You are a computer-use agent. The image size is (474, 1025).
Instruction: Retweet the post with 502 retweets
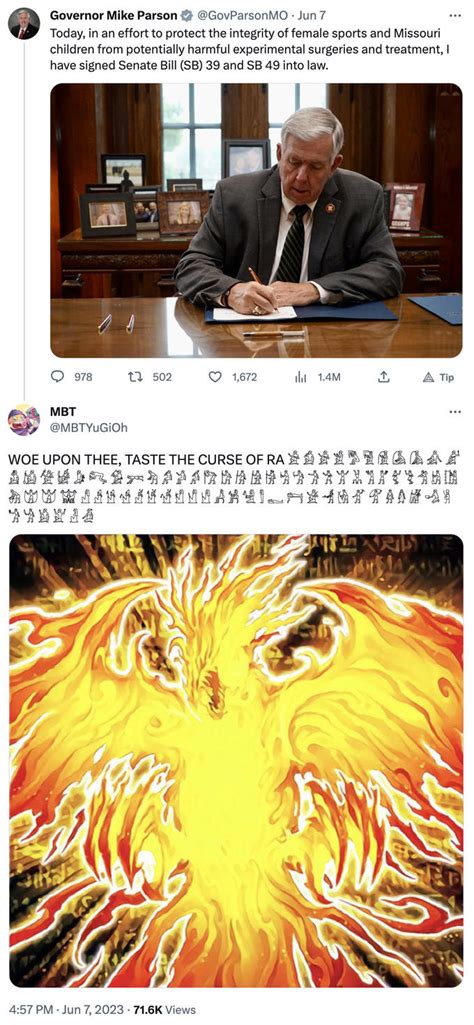[x=136, y=377]
